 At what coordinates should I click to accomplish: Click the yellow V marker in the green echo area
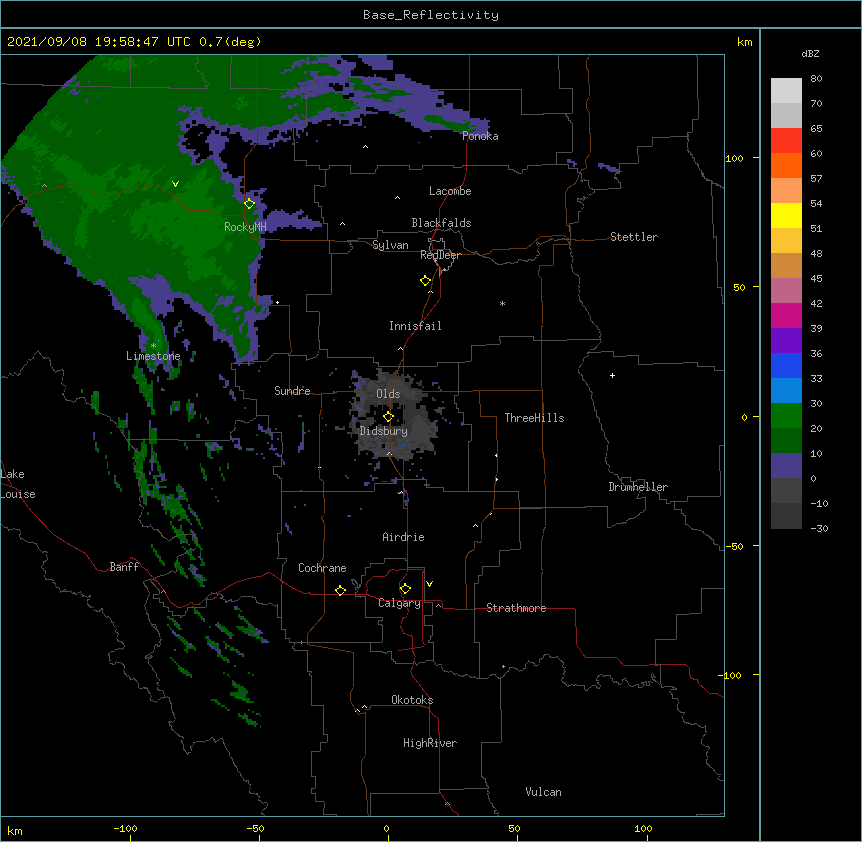pyautogui.click(x=175, y=184)
